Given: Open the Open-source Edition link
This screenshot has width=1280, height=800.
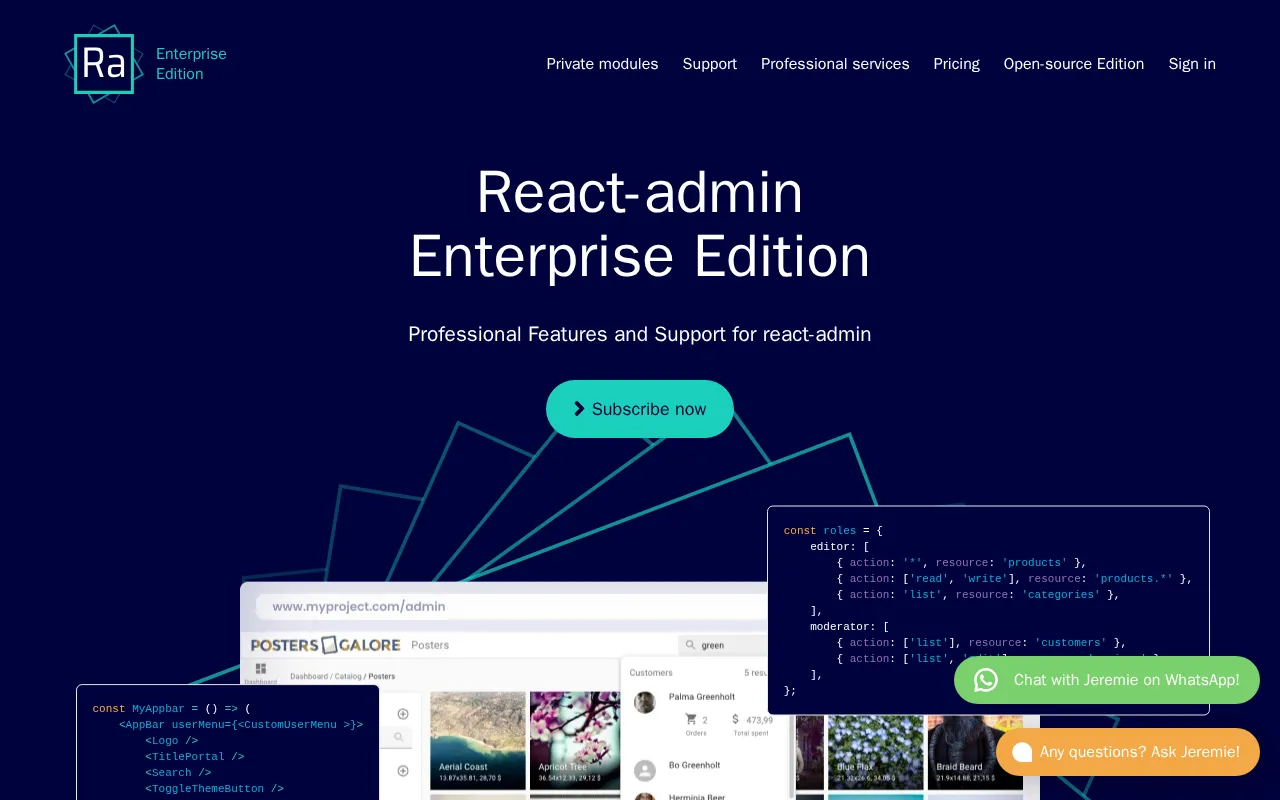Looking at the screenshot, I should 1074,64.
